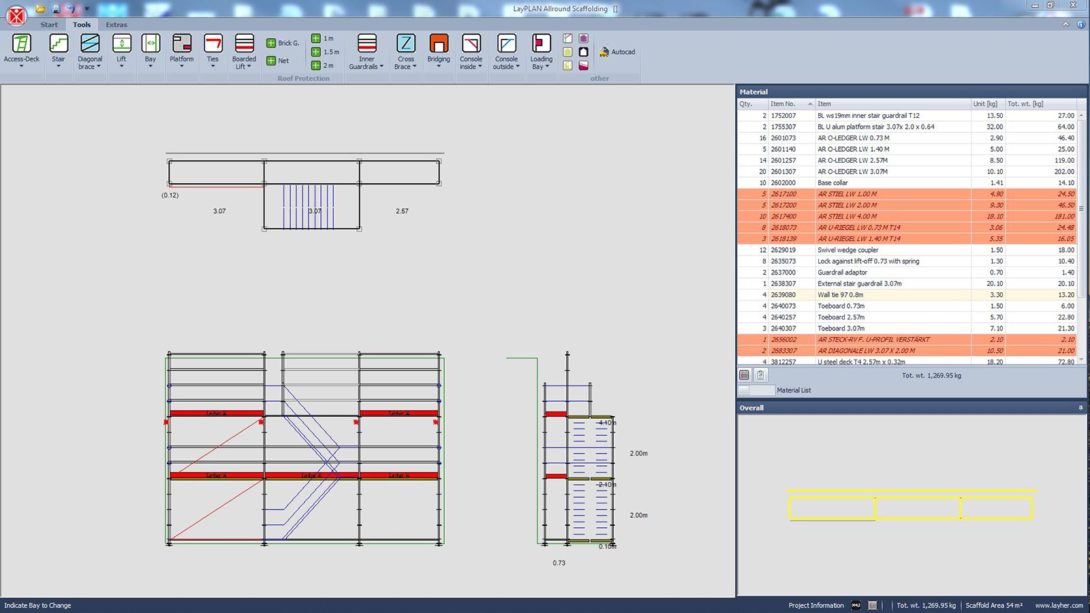Image resolution: width=1090 pixels, height=613 pixels.
Task: Choose the 1 m roof protection option
Action: pos(322,38)
